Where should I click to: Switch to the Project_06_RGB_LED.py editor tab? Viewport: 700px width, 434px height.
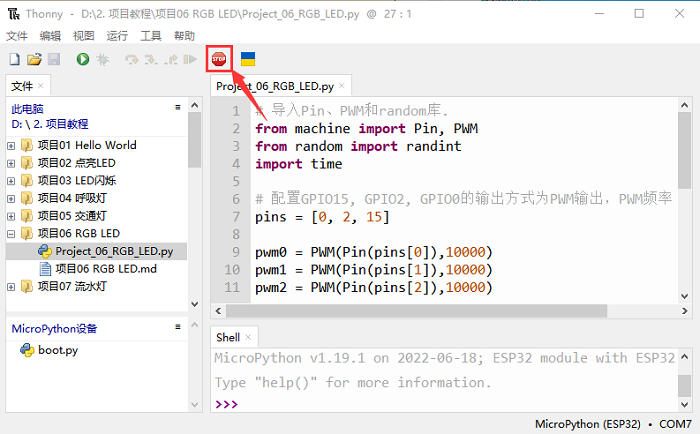[x=276, y=86]
